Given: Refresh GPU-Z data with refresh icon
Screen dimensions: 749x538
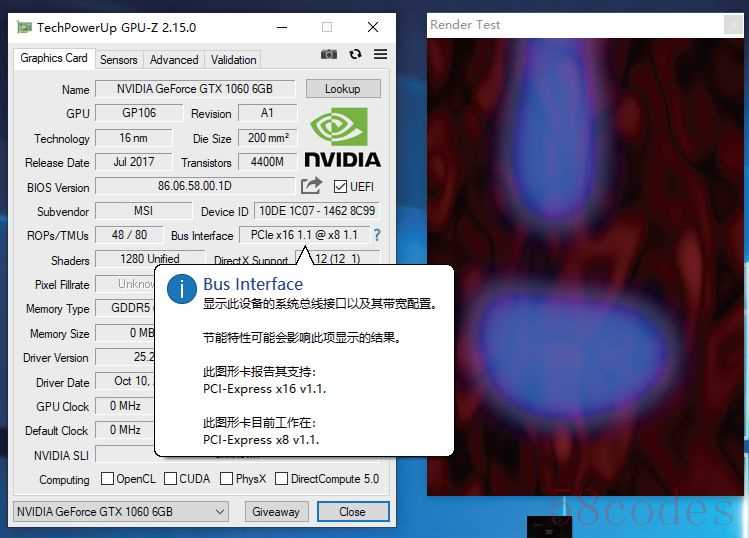Looking at the screenshot, I should (x=355, y=54).
